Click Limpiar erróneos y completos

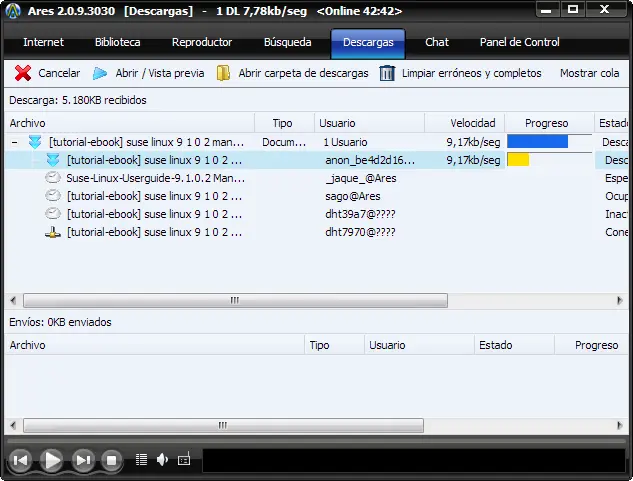tap(472, 73)
